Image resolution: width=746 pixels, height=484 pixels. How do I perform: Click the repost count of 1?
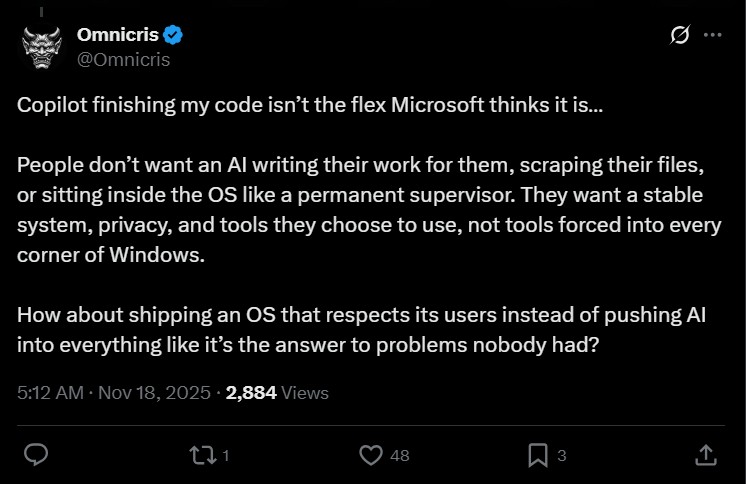pos(226,456)
